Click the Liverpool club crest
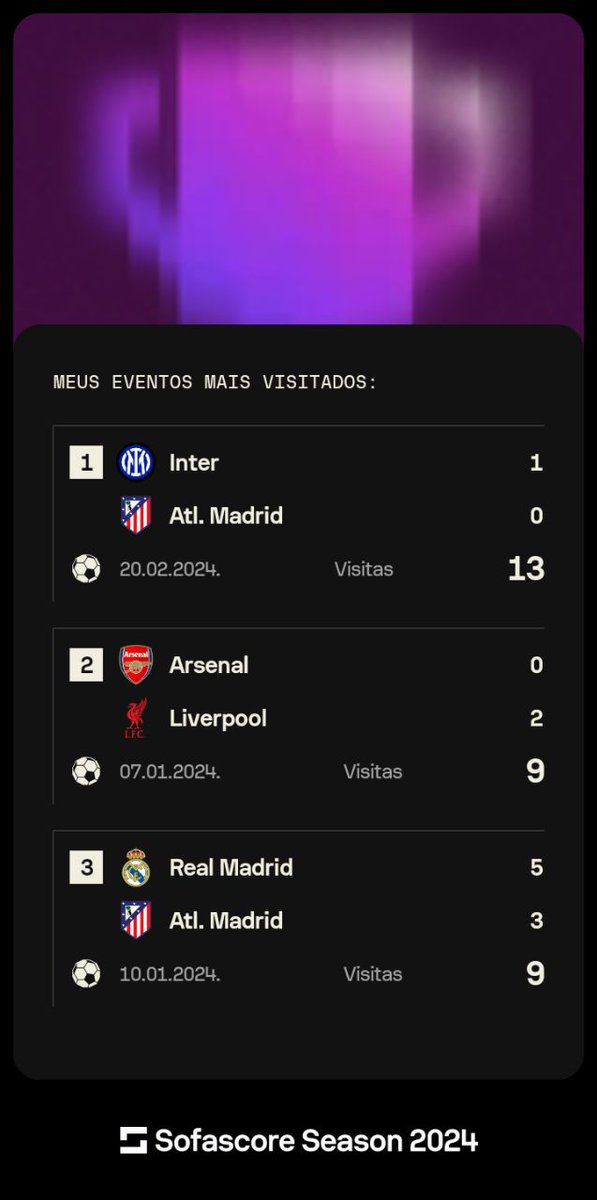597x1200 pixels. 136,719
